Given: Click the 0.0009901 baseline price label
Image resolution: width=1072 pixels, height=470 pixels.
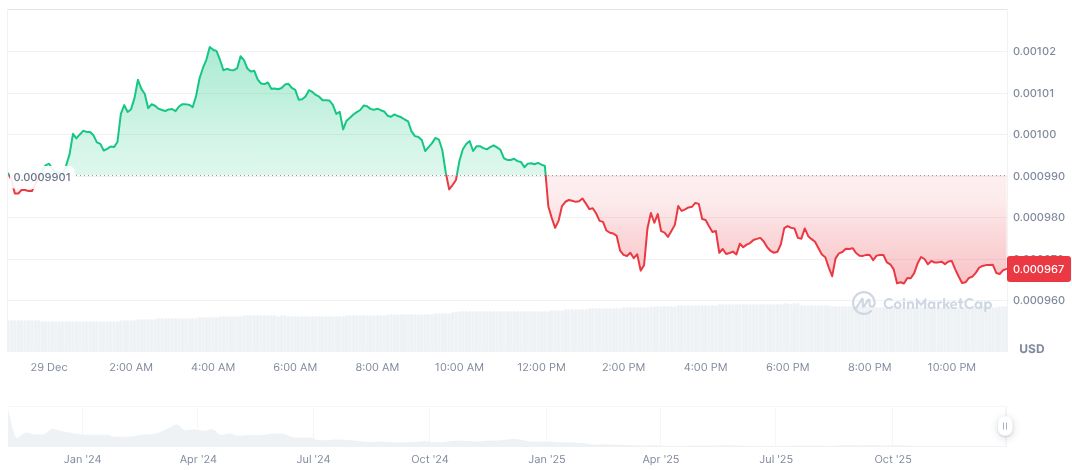Looking at the screenshot, I should [42, 176].
